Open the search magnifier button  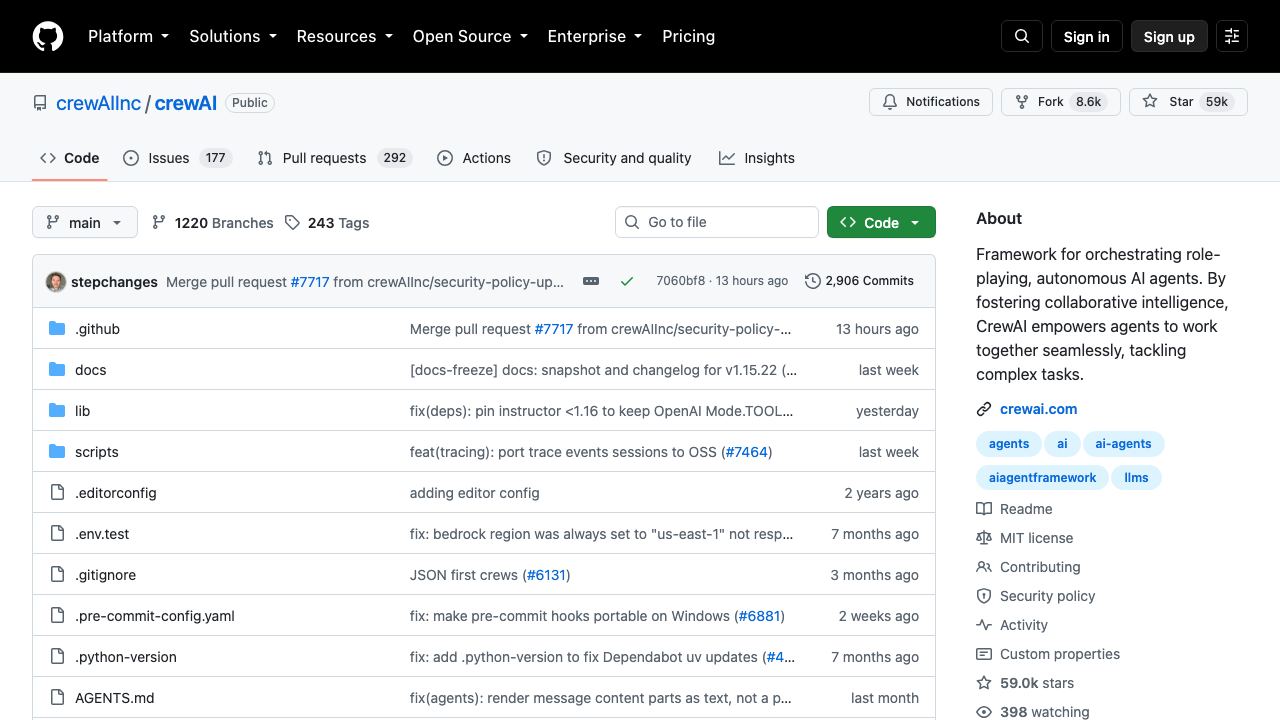pos(1022,36)
